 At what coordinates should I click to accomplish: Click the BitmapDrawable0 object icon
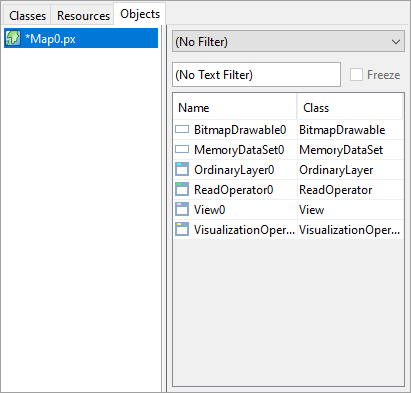pos(182,130)
